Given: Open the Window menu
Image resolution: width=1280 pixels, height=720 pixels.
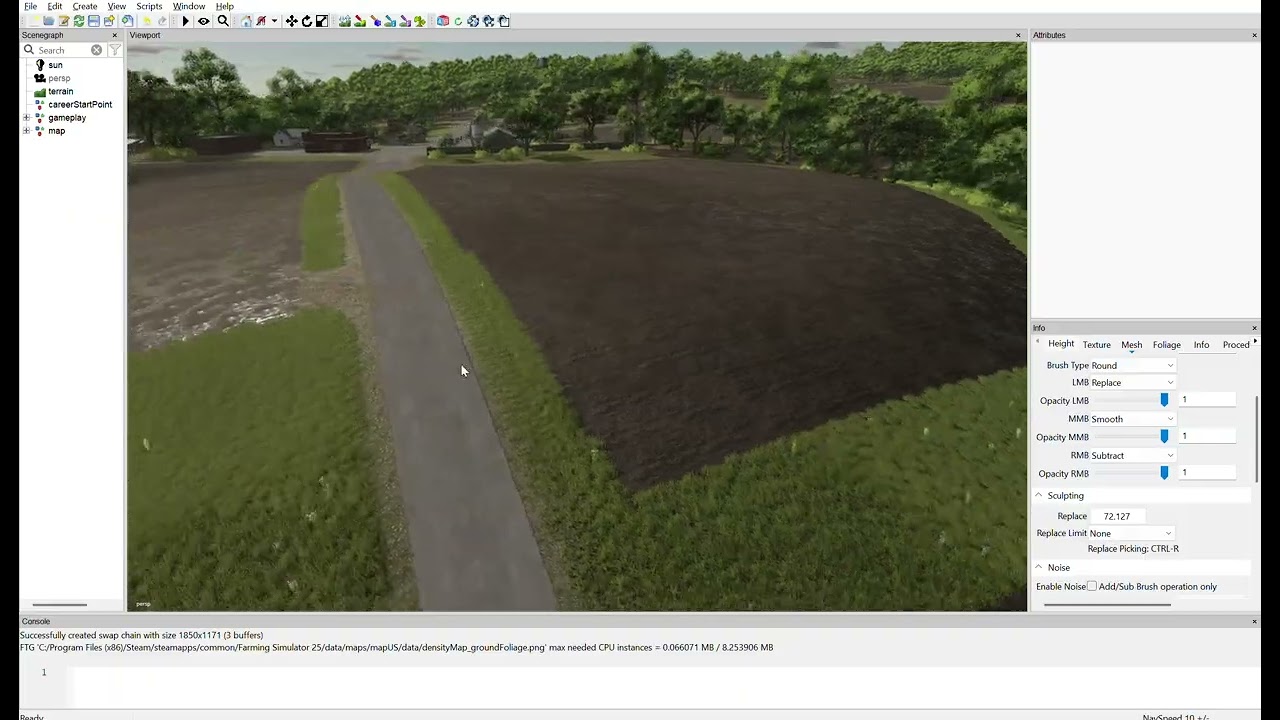Looking at the screenshot, I should point(189,6).
